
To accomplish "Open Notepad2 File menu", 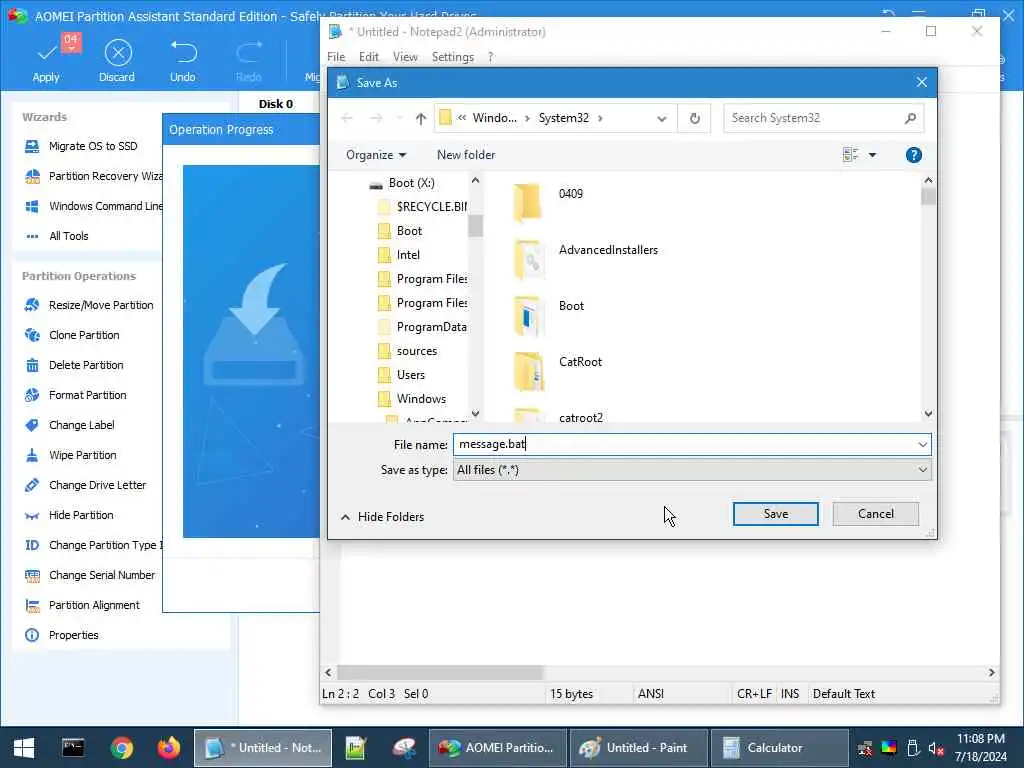I will click(336, 57).
